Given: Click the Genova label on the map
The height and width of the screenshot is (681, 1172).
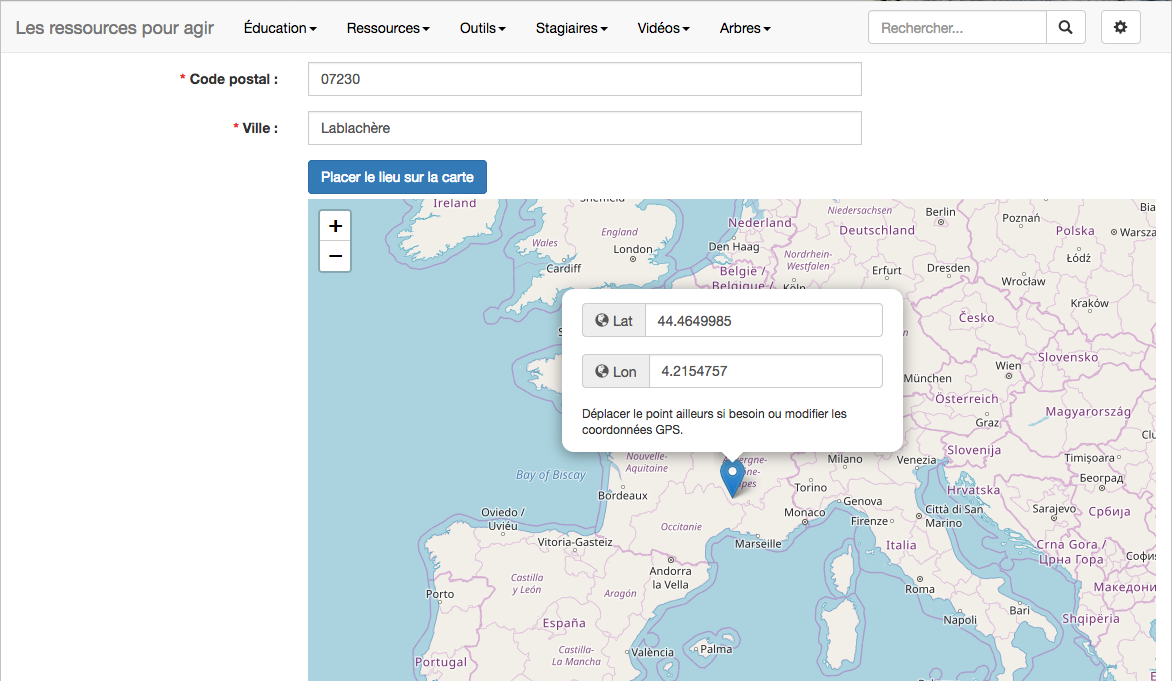Looking at the screenshot, I should click(x=863, y=501).
